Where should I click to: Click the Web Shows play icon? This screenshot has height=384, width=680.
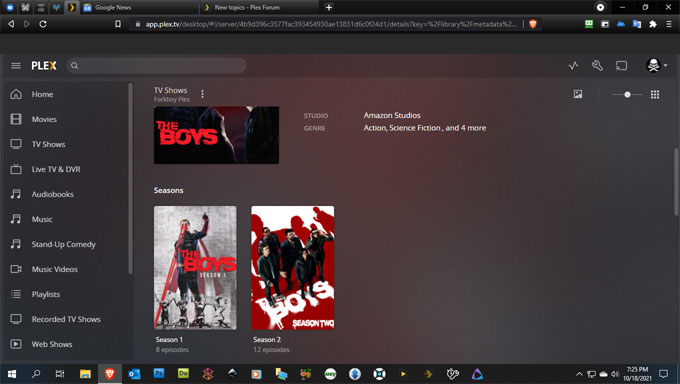[16, 344]
